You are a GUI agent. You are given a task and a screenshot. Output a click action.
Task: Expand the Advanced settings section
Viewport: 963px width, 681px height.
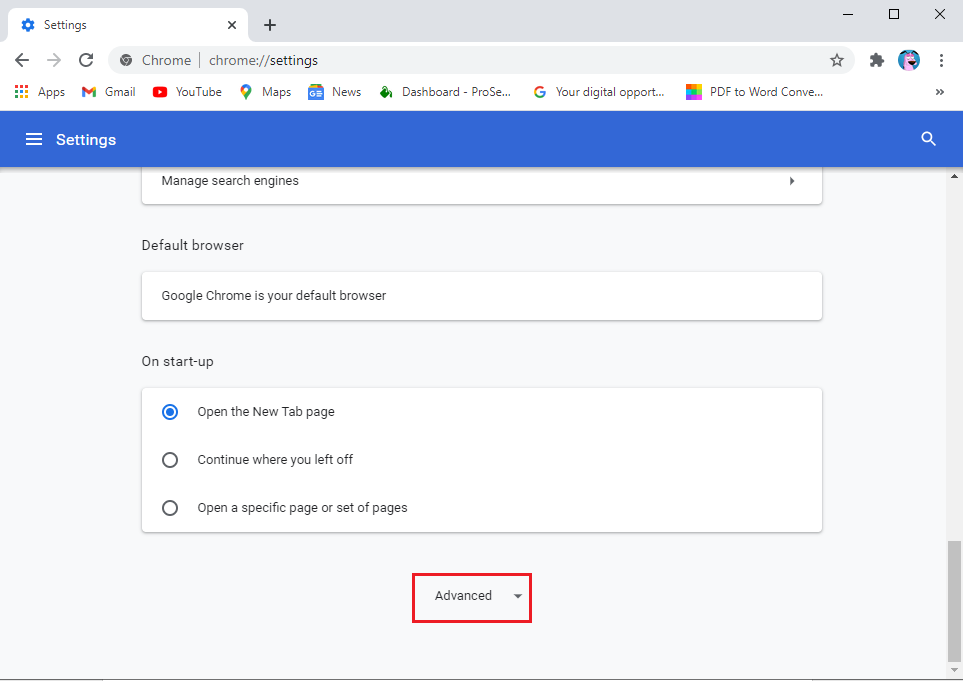[x=471, y=596]
